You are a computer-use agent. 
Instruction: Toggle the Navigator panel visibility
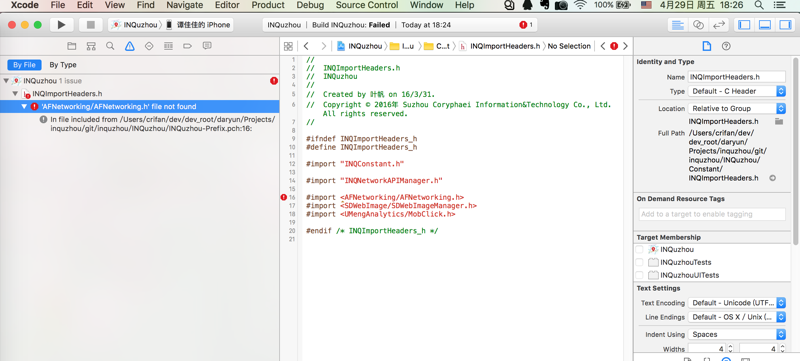coord(744,24)
